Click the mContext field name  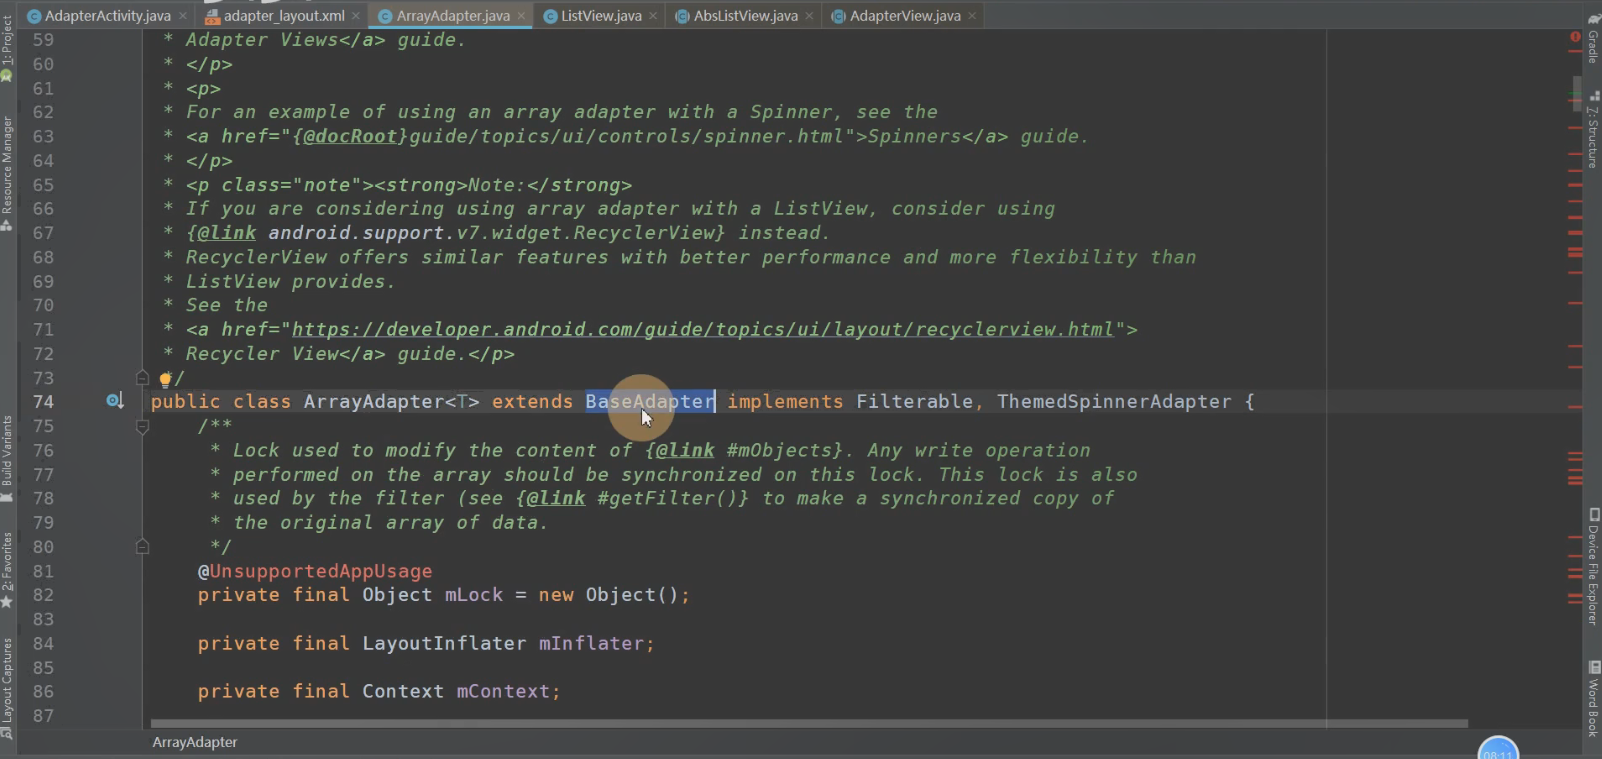(x=503, y=691)
